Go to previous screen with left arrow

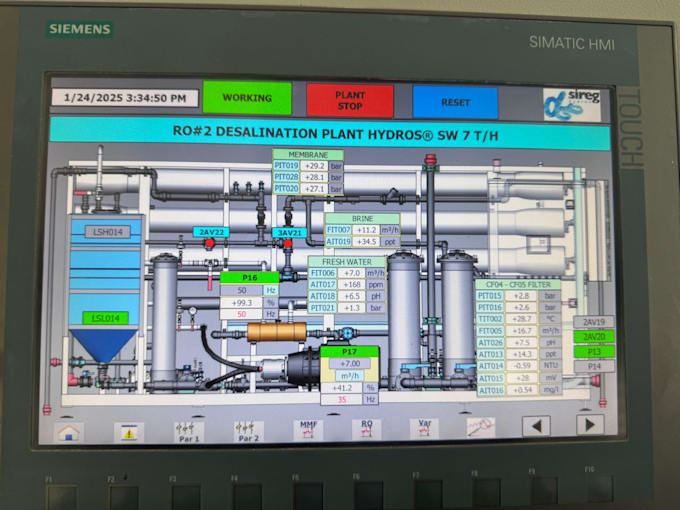(536, 426)
